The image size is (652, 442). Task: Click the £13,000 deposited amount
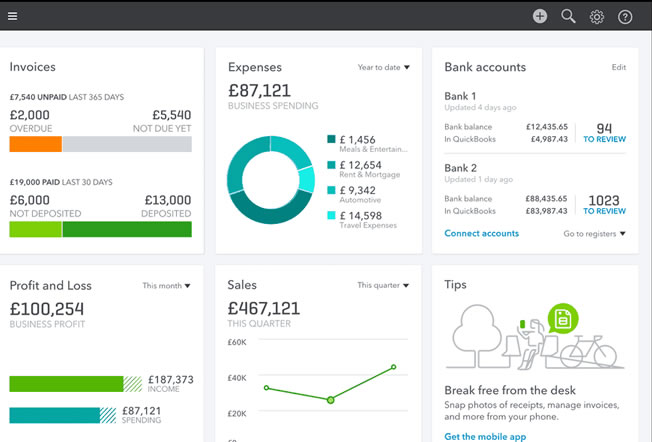click(x=168, y=200)
